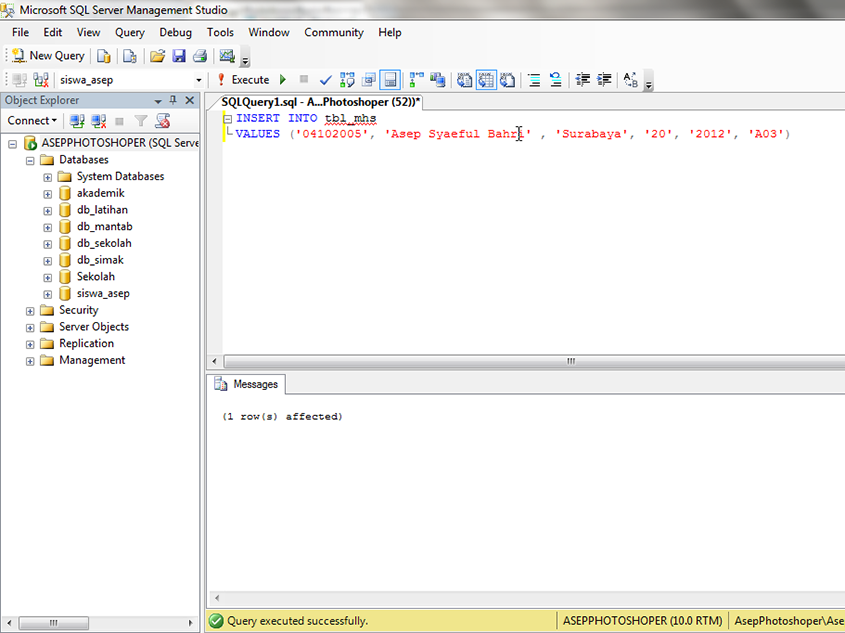Select Results to Text mode
Image resolution: width=845 pixels, height=633 pixels.
coord(465,80)
